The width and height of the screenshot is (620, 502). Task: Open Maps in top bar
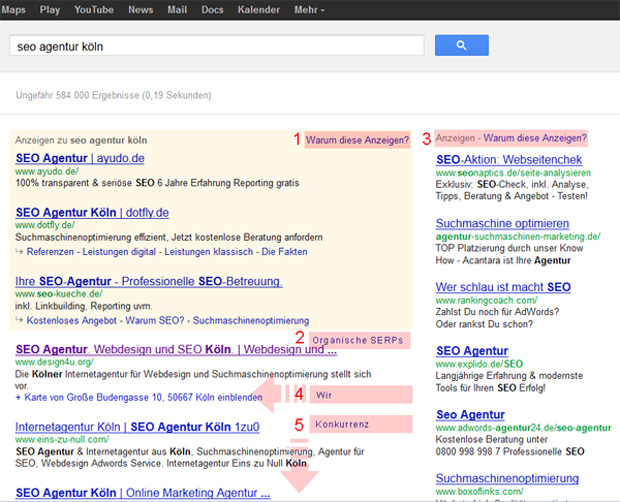(x=13, y=9)
